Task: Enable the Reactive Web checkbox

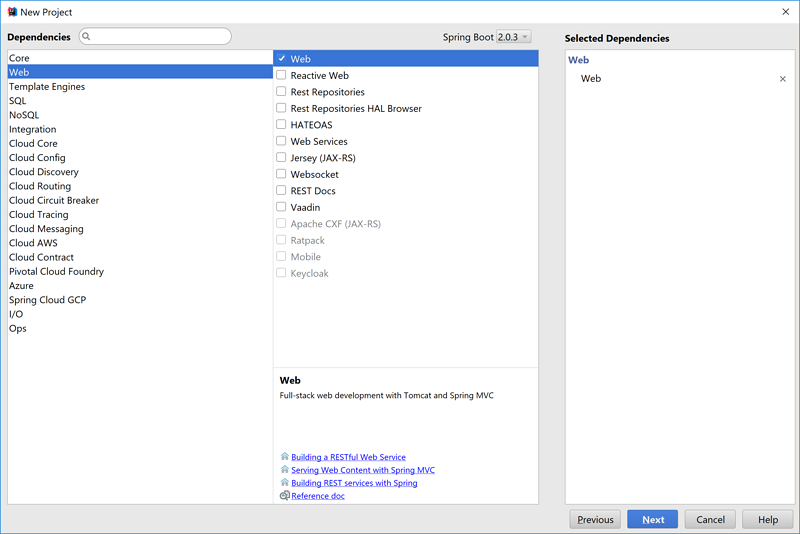Action: click(x=281, y=75)
